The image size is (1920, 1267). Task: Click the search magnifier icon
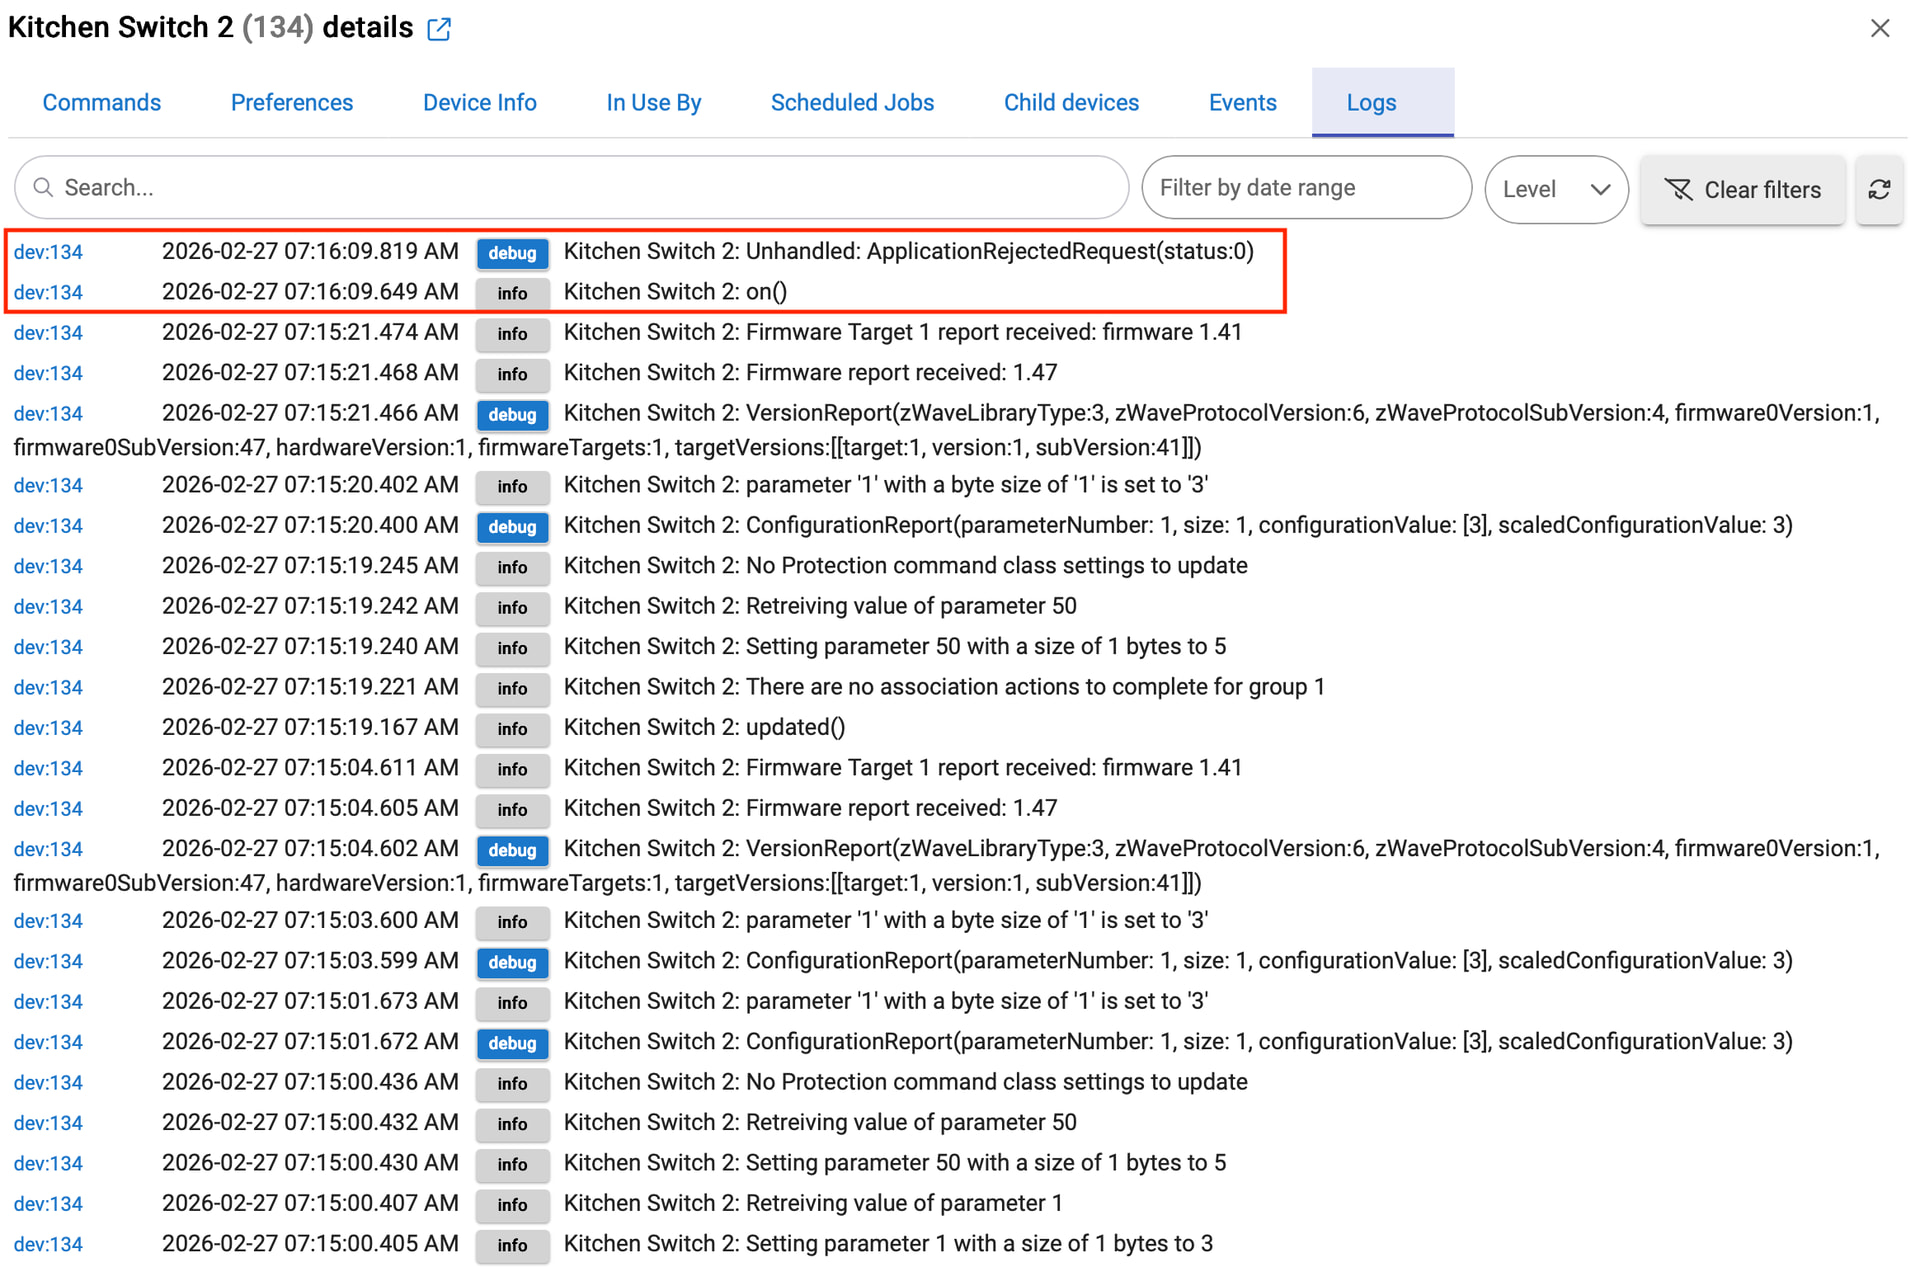tap(43, 188)
